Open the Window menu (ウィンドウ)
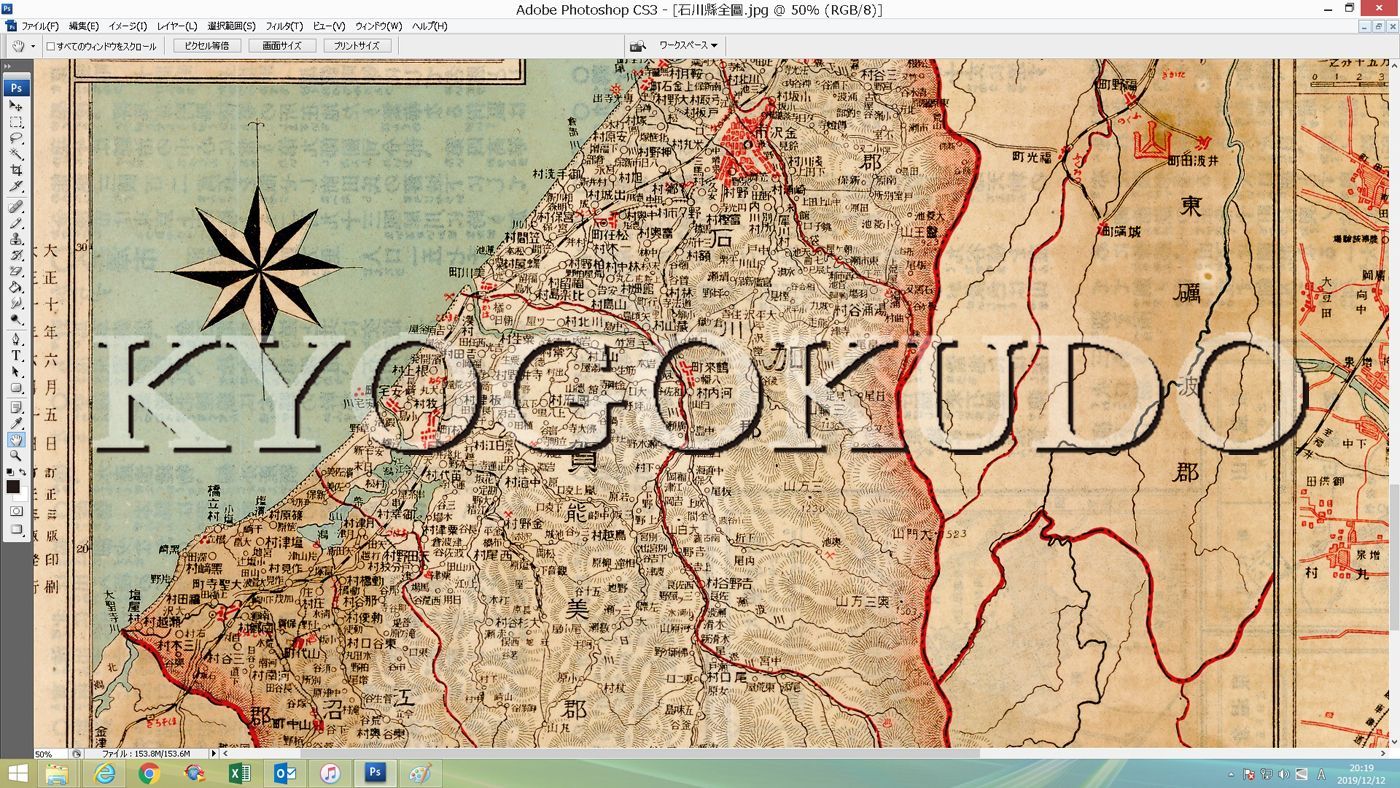Screen dimensions: 1400x788 (x=379, y=26)
